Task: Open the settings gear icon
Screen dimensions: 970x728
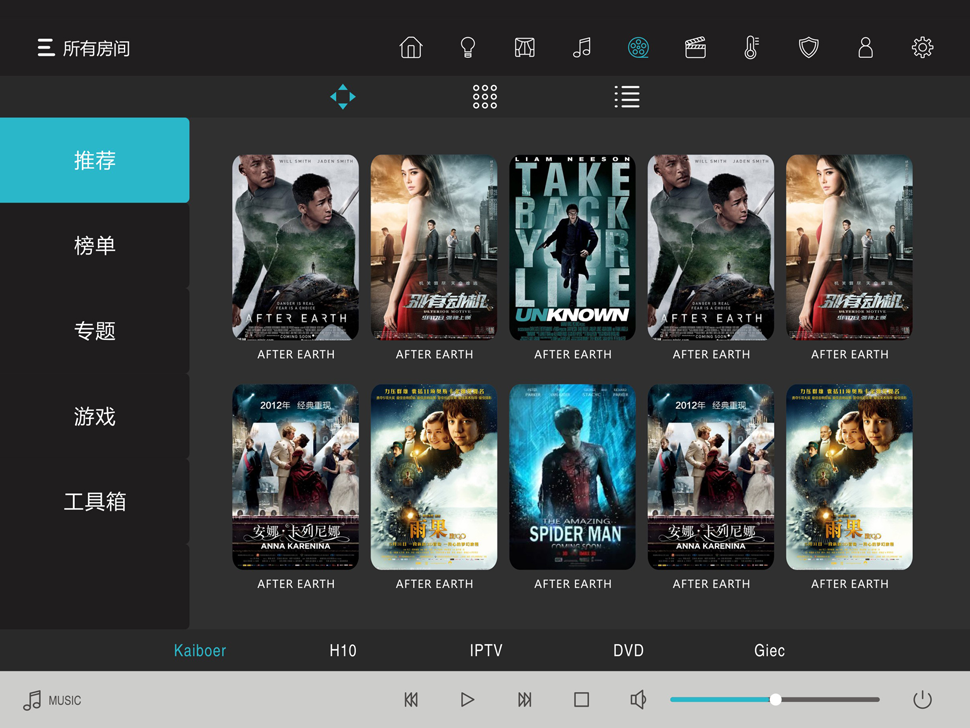Action: (922, 47)
